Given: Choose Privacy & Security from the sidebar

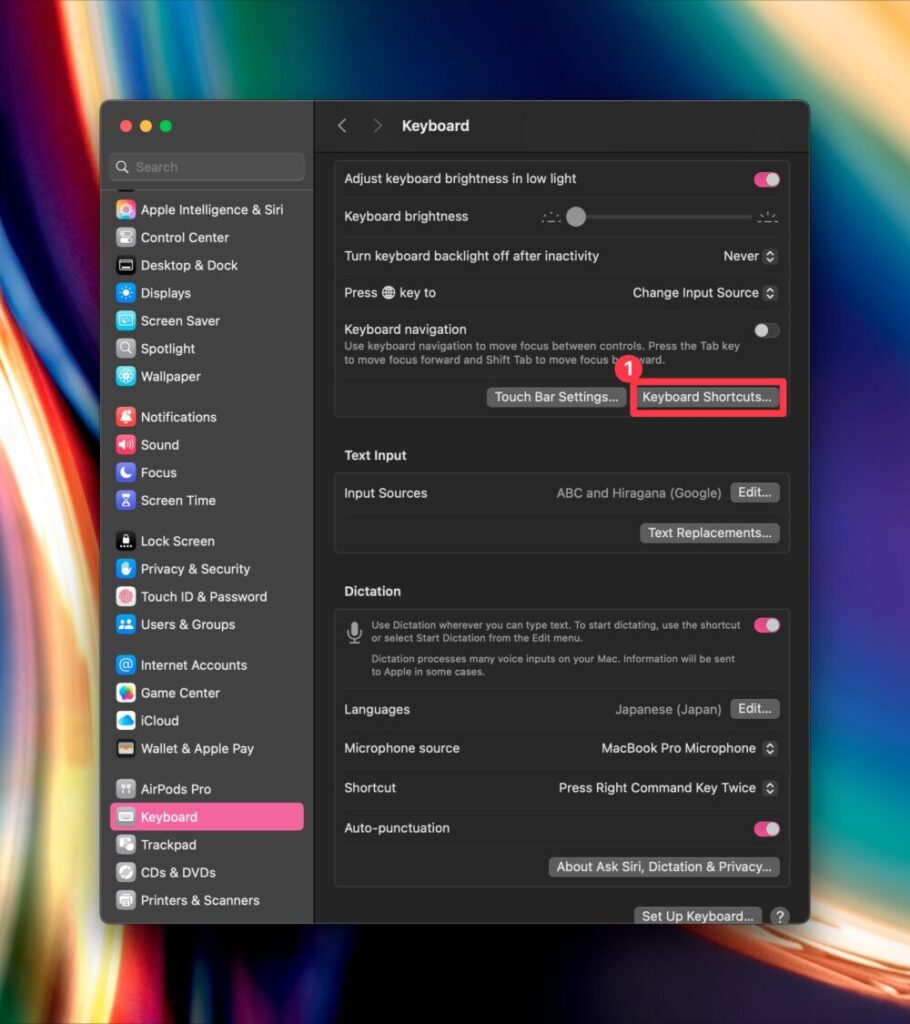Looking at the screenshot, I should 195,569.
